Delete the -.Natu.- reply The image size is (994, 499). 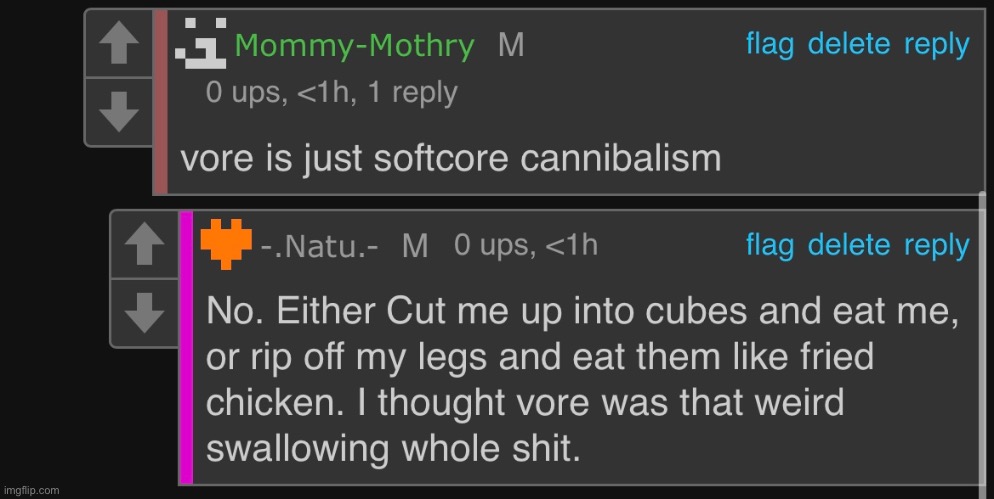click(x=849, y=245)
